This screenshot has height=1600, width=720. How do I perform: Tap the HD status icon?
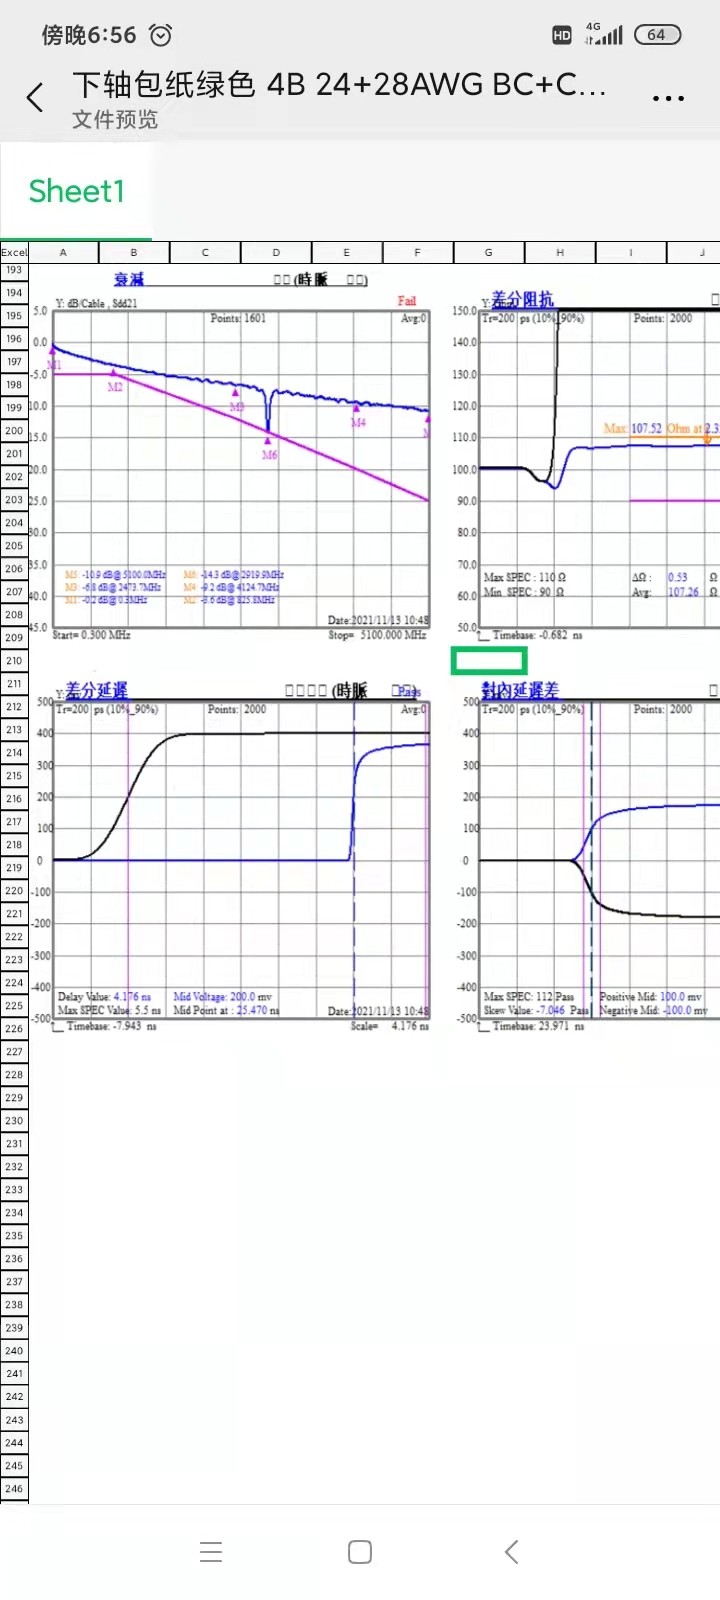click(x=562, y=35)
